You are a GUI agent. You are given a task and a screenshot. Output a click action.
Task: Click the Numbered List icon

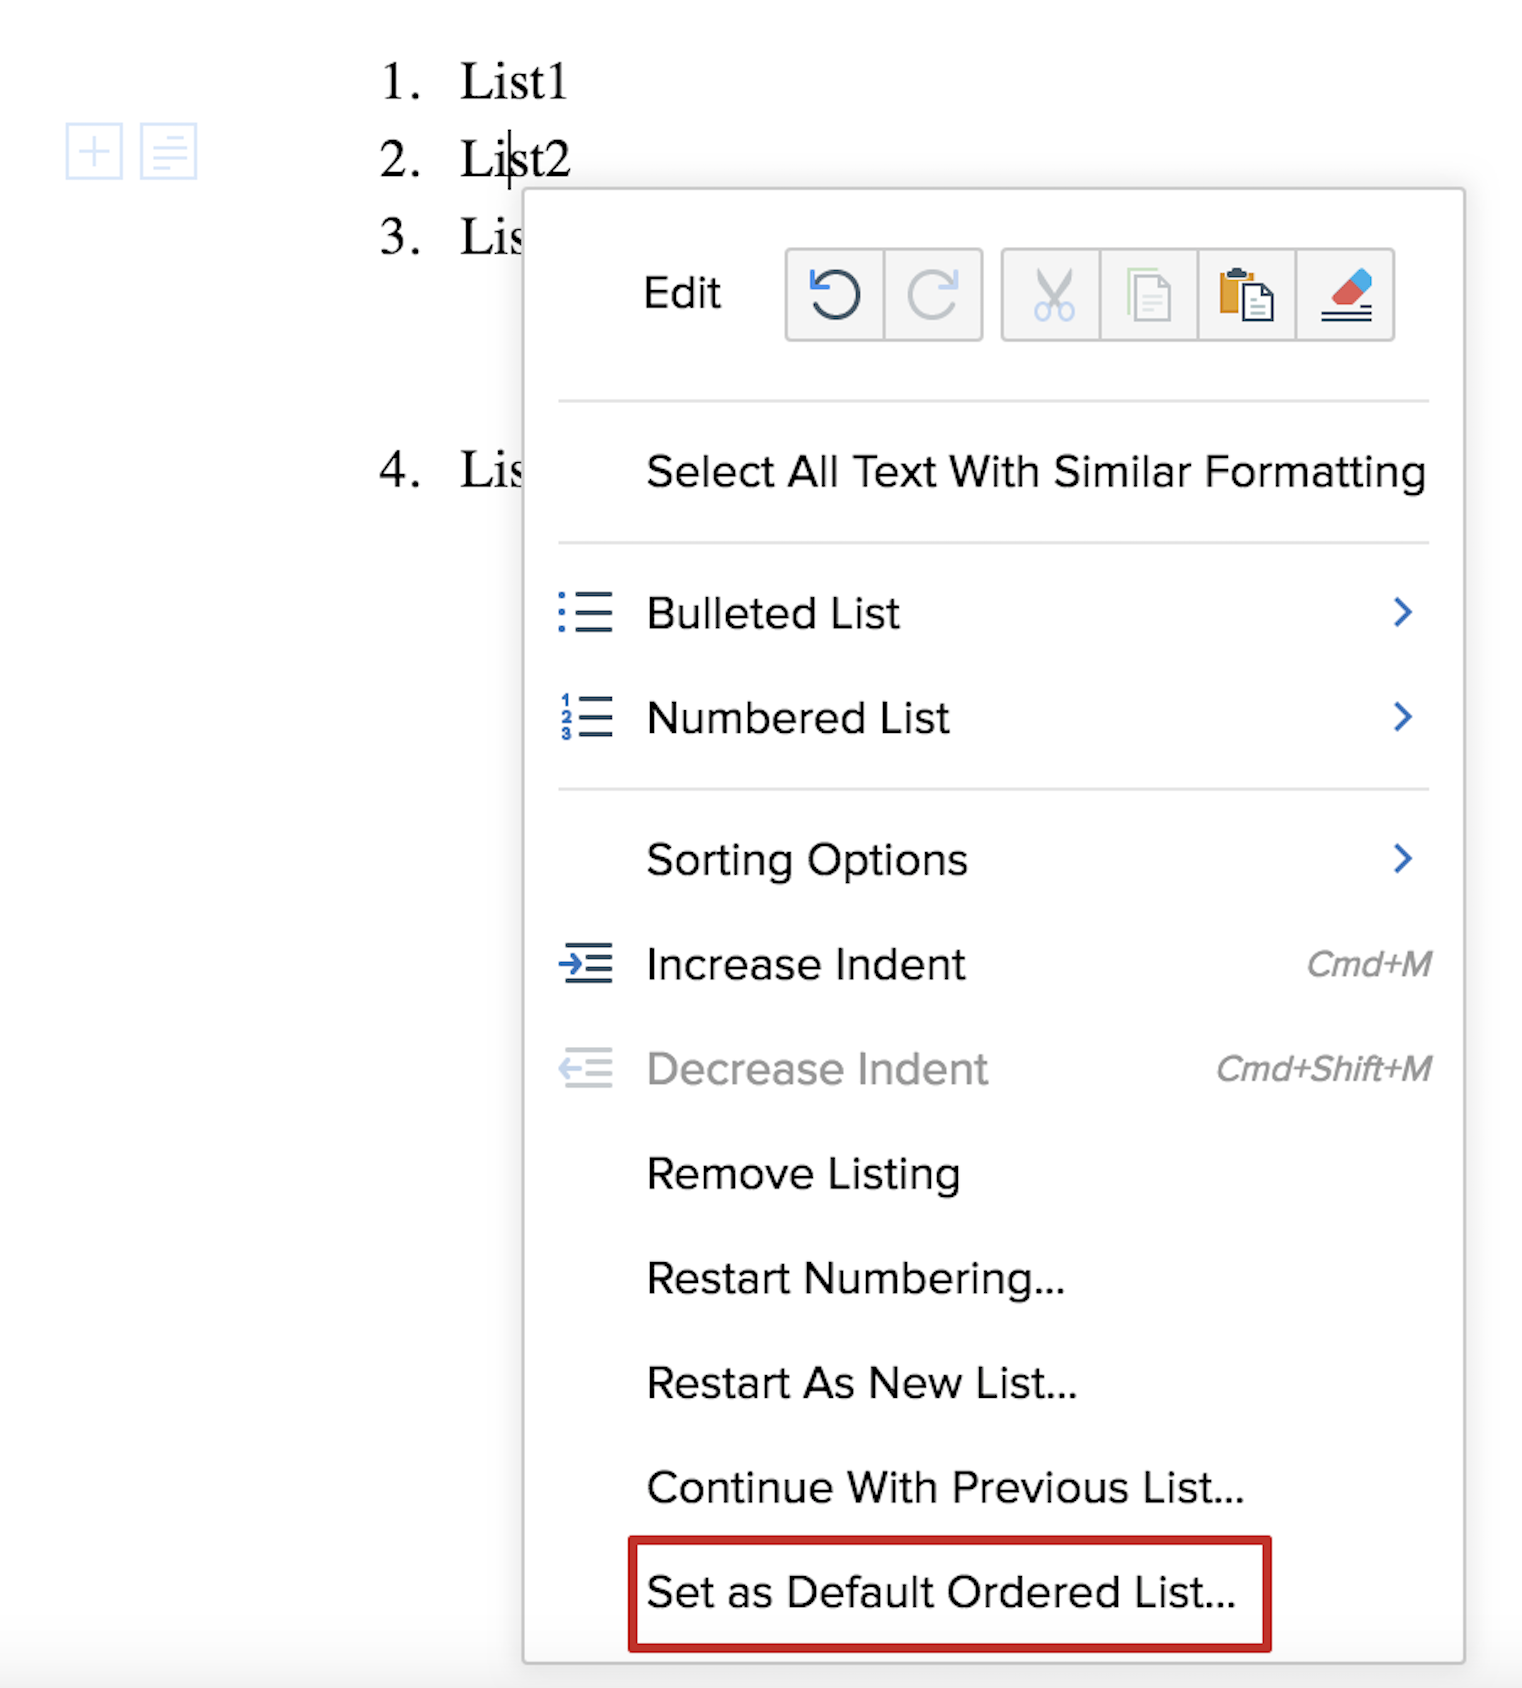point(586,717)
